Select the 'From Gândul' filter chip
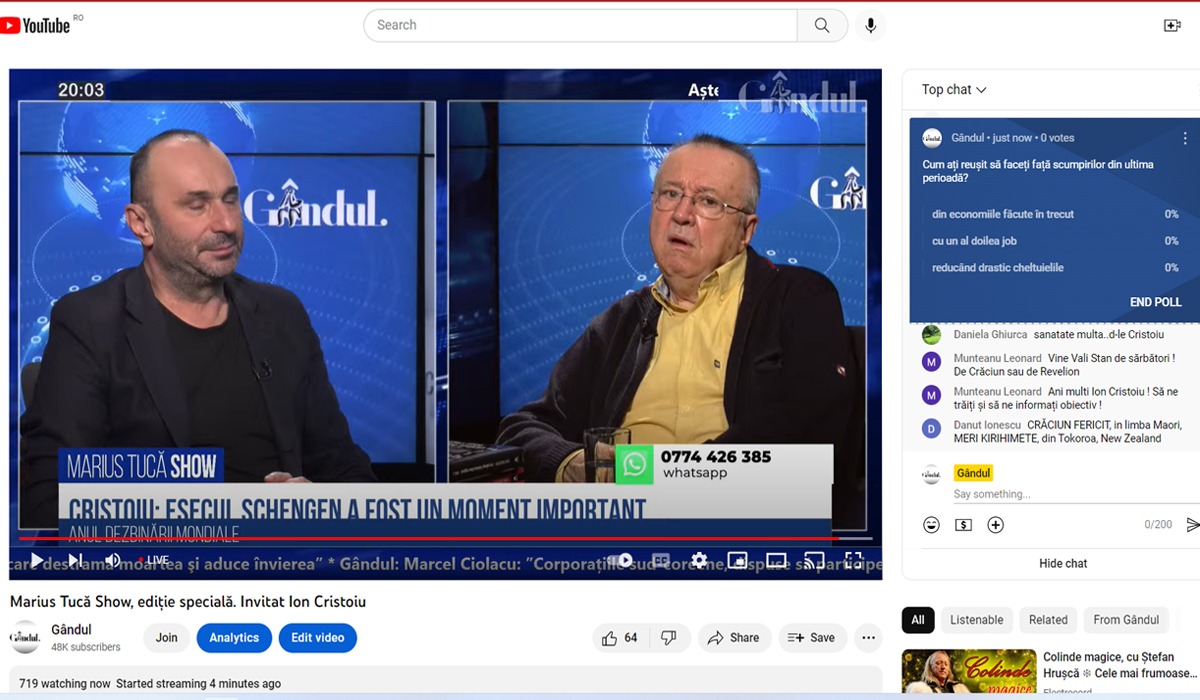The height and width of the screenshot is (700, 1200). pos(1126,620)
